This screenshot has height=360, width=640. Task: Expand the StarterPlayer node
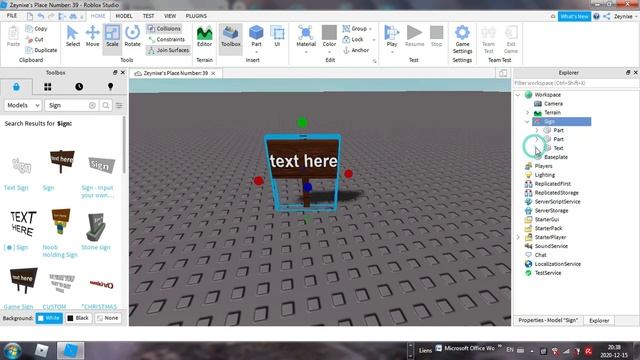[x=518, y=237]
